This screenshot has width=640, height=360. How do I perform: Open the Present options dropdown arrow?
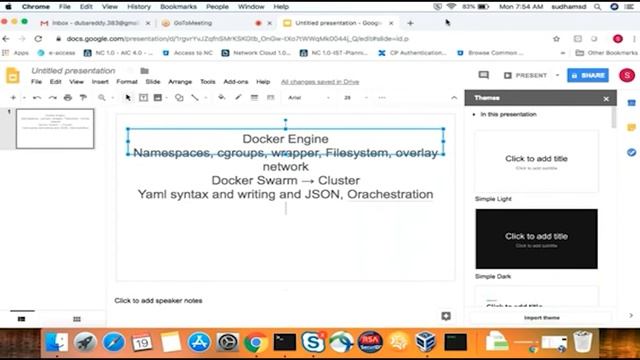(x=557, y=76)
